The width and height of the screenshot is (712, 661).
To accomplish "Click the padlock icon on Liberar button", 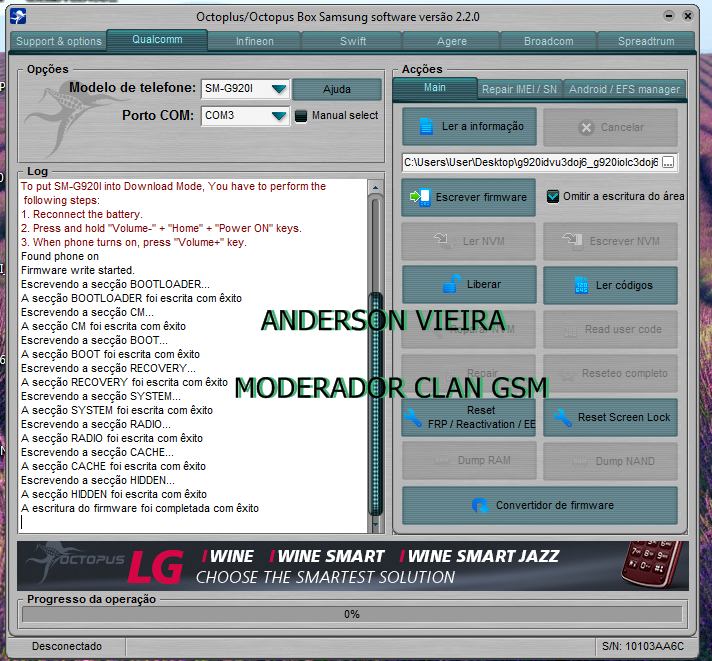I will 451,284.
